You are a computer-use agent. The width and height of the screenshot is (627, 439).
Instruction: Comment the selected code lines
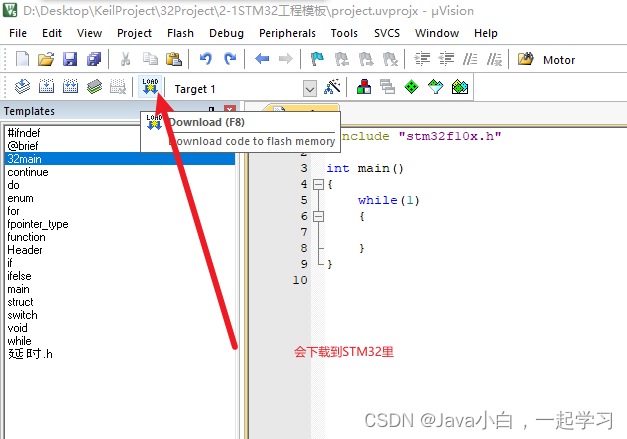[x=470, y=59]
